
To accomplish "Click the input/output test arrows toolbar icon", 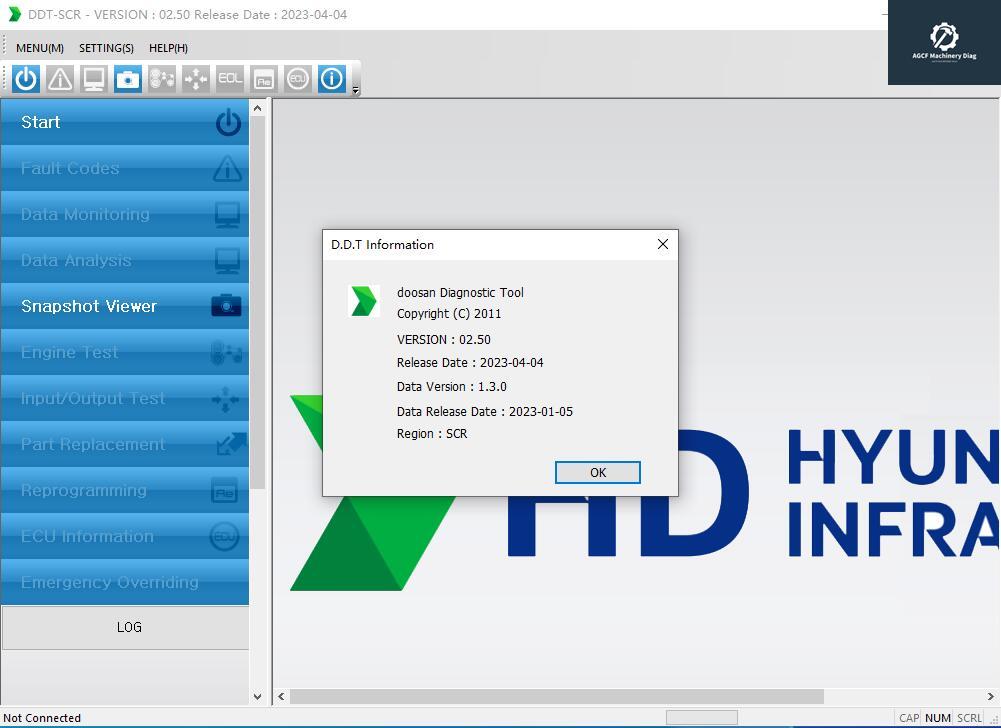I will point(196,78).
